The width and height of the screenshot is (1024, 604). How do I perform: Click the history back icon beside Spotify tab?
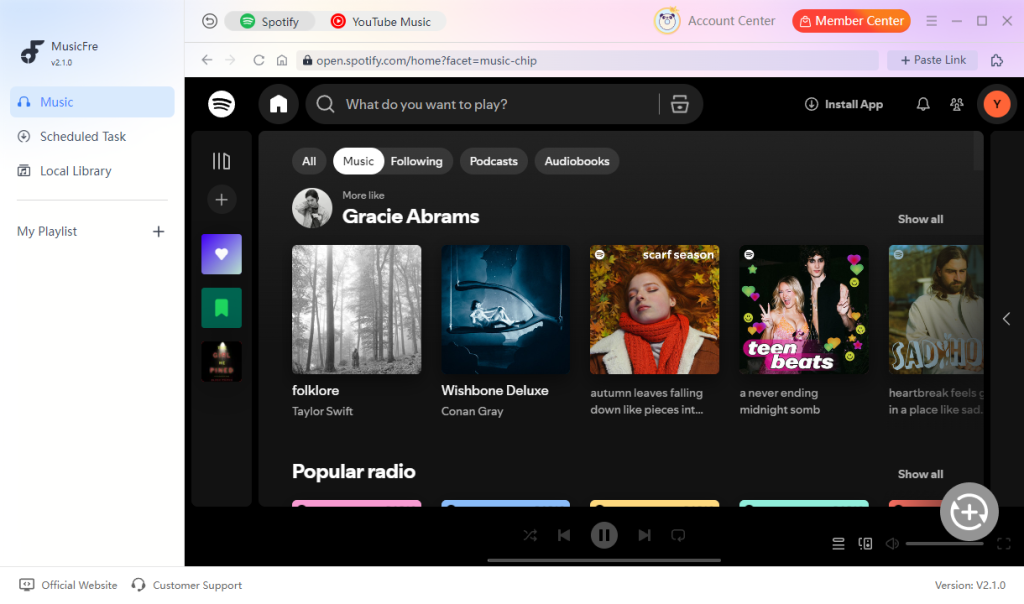coord(209,21)
